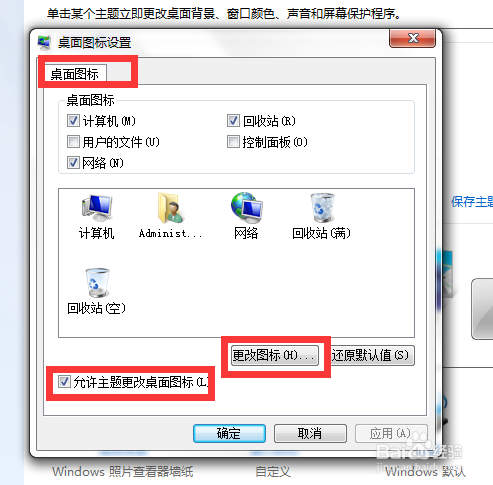This screenshot has height=485, width=493.
Task: Toggle 允许主题更改桌面图标(L) checkbox
Action: click(64, 382)
